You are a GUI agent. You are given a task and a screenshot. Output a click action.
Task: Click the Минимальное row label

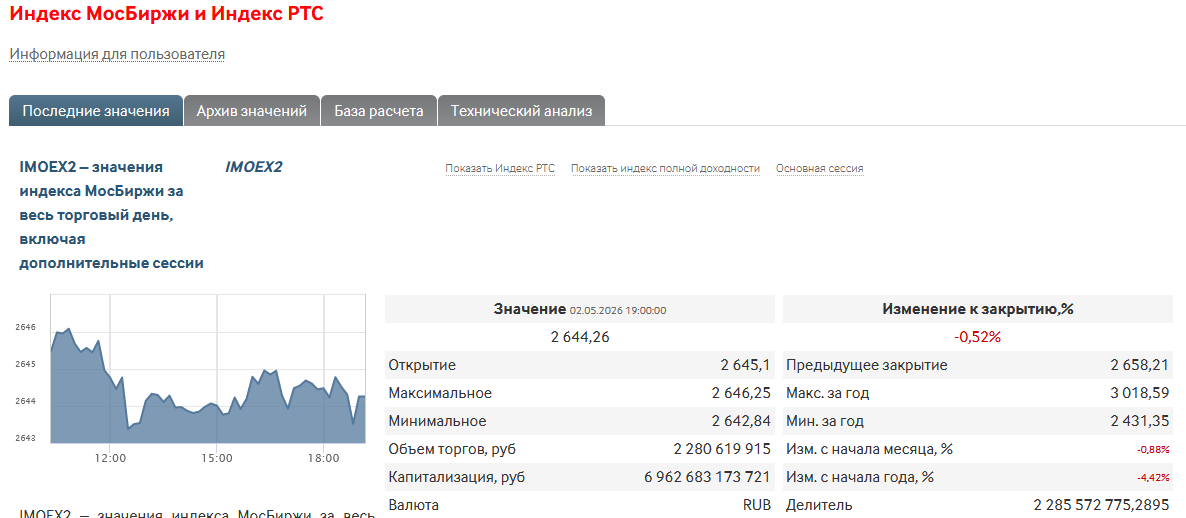(x=437, y=421)
